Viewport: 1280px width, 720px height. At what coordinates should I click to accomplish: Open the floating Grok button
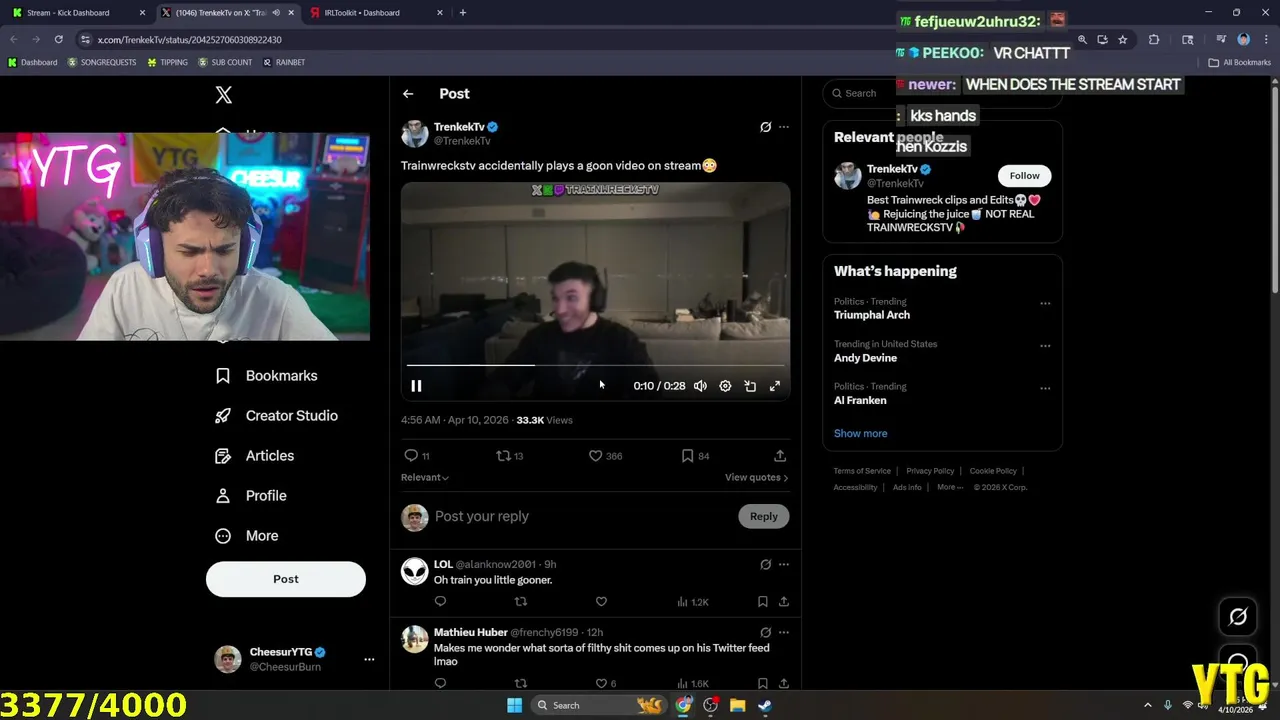tap(1238, 617)
